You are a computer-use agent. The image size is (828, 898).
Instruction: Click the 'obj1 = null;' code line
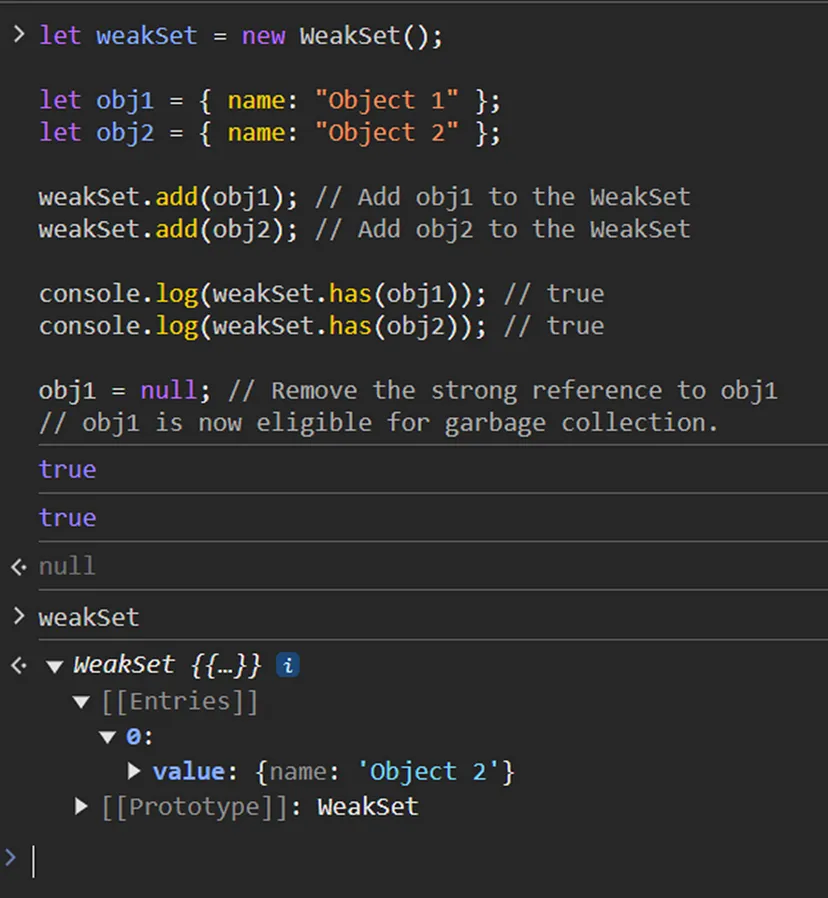tap(126, 390)
